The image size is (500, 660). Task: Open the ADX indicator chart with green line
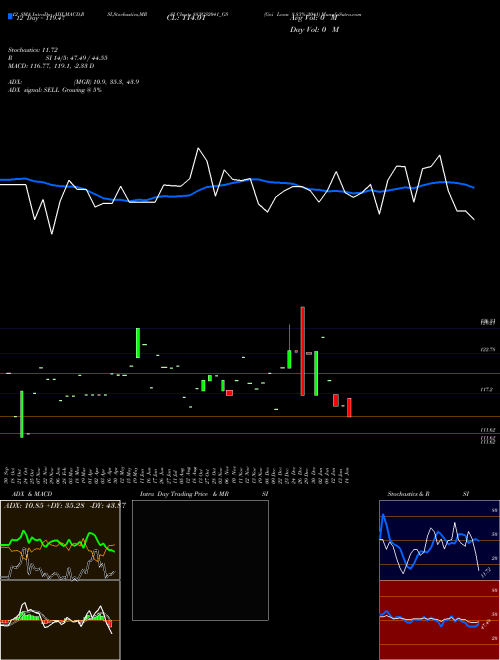60,540
